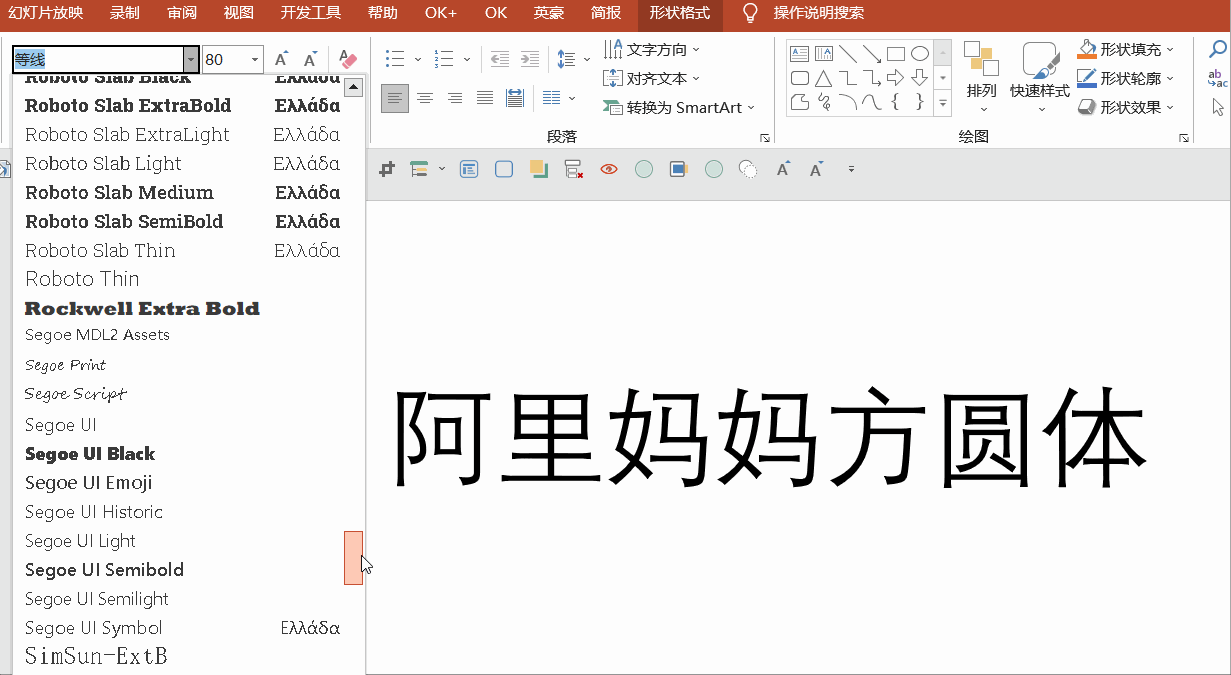Open 排列 arrange dropdown

[x=982, y=78]
